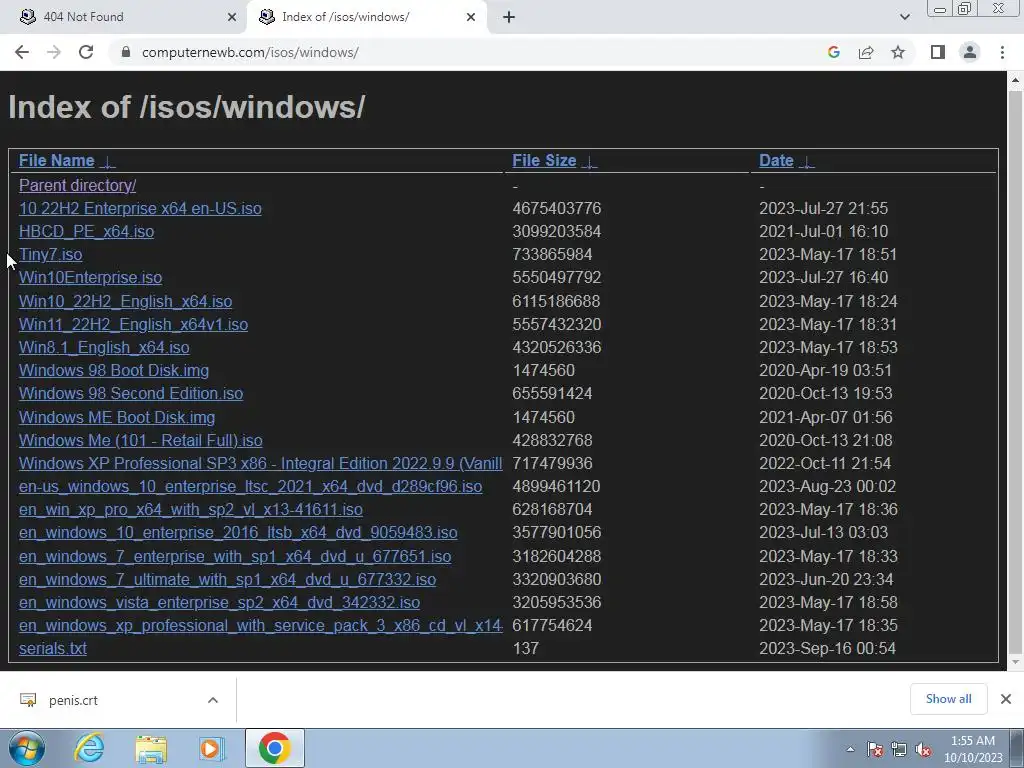This screenshot has width=1024, height=768.
Task: Close the Index of /isos/windows/ tab
Action: click(x=471, y=17)
